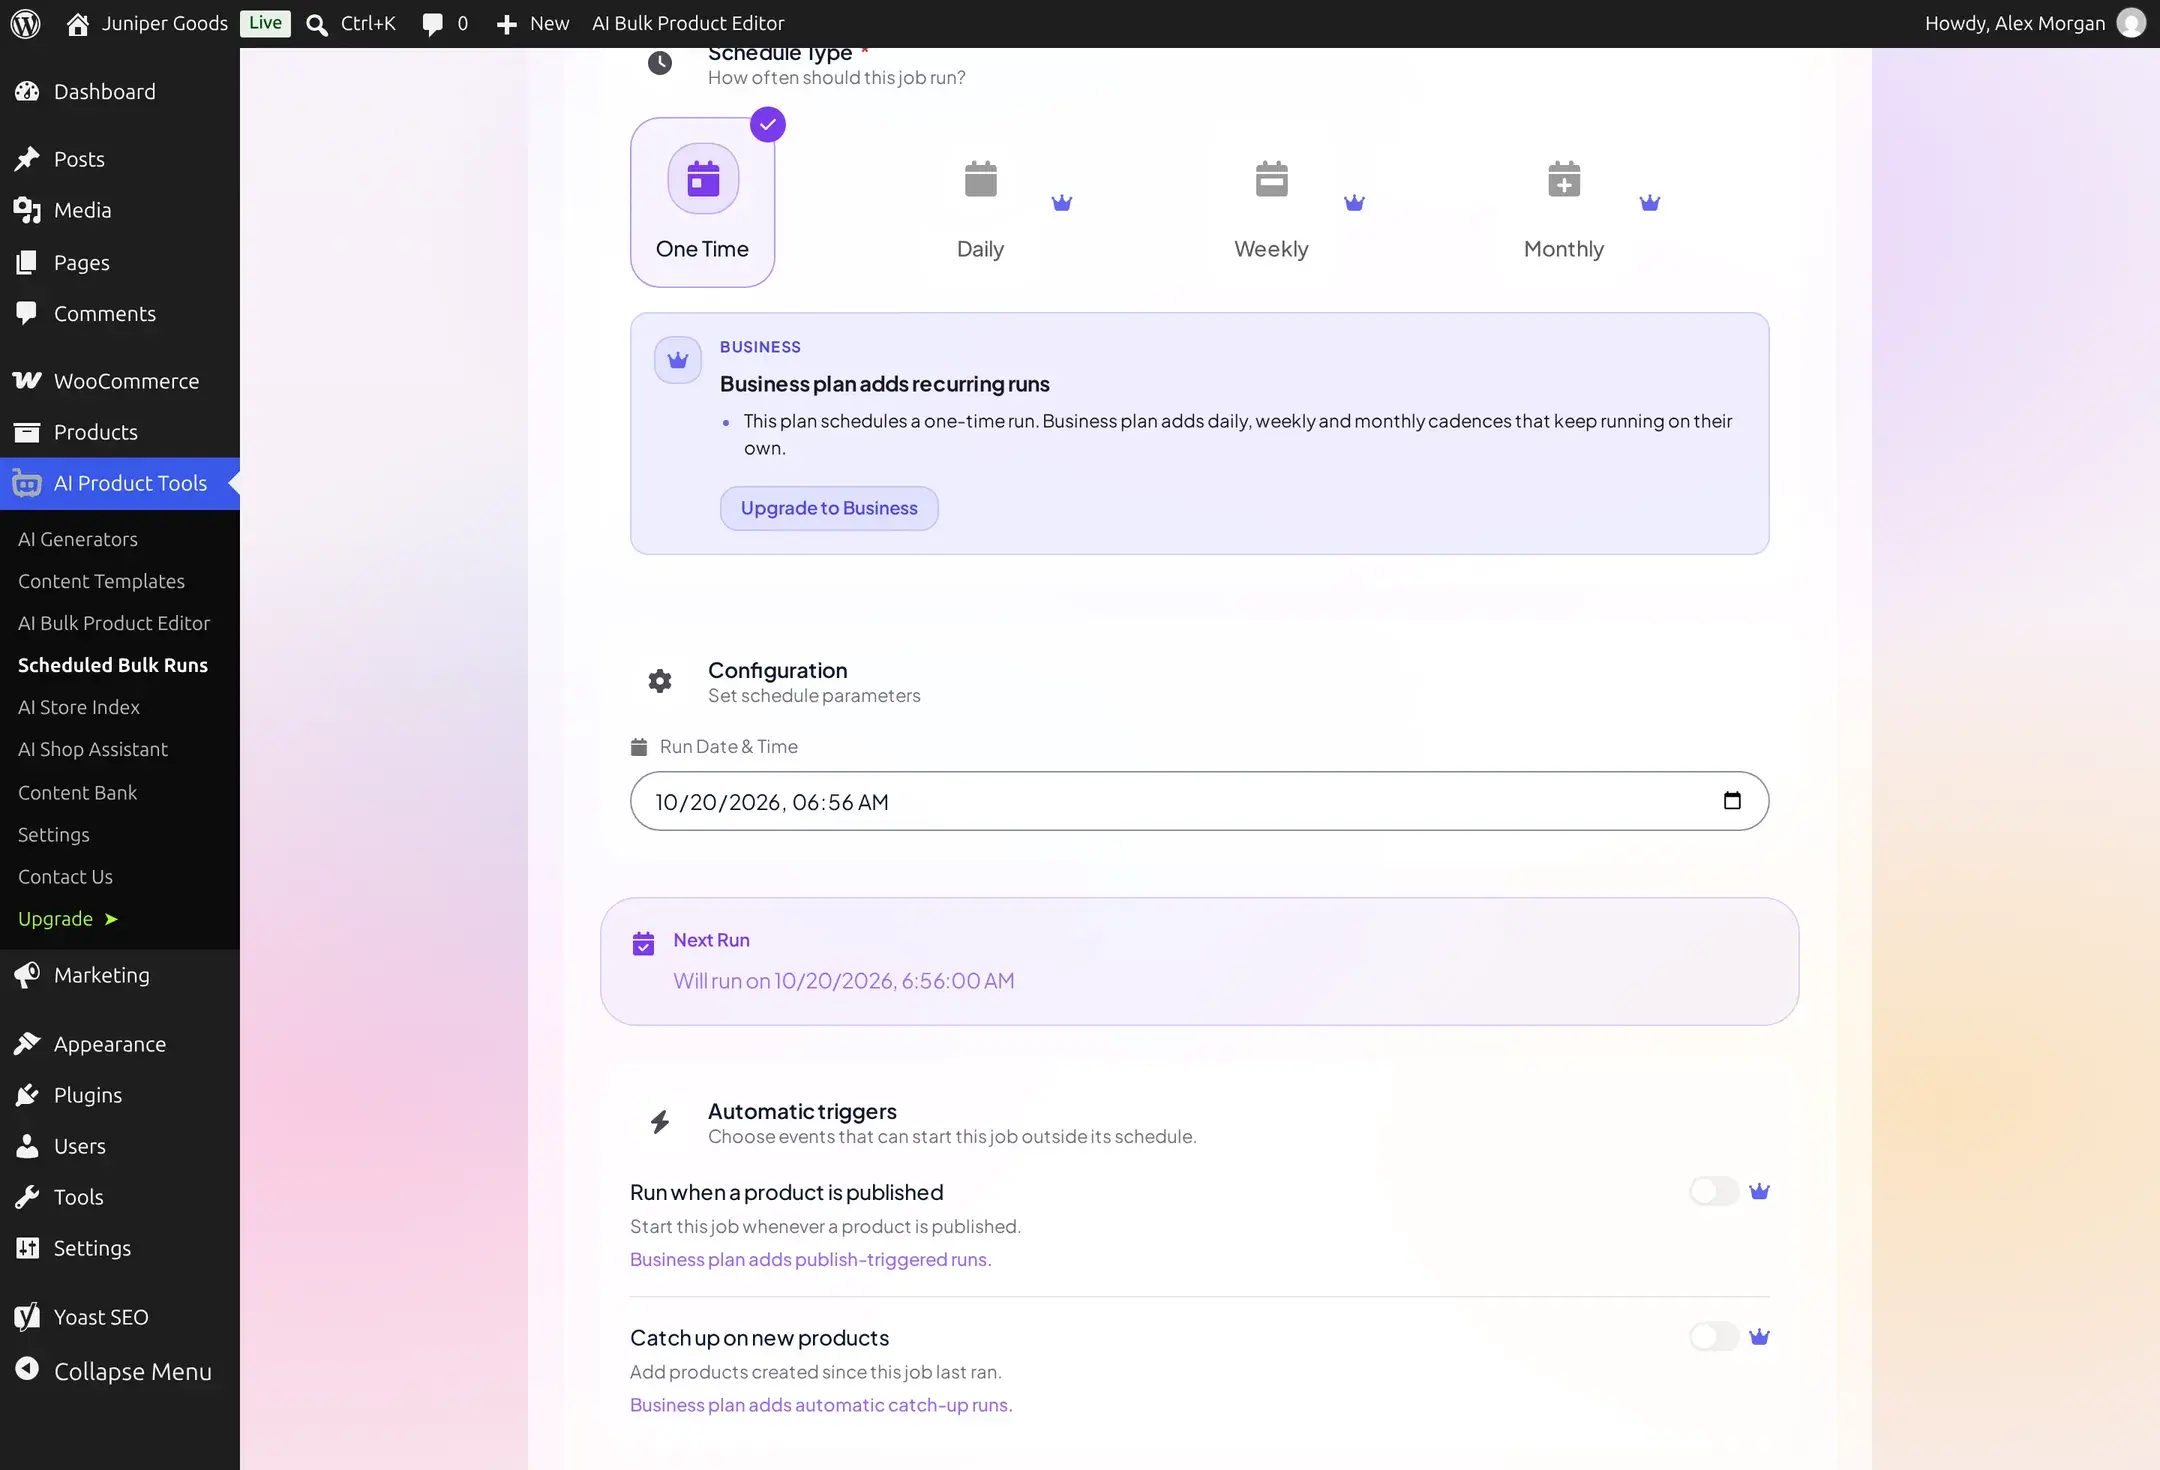The height and width of the screenshot is (1470, 2160).
Task: Open the date picker calendar icon
Action: 1732,800
